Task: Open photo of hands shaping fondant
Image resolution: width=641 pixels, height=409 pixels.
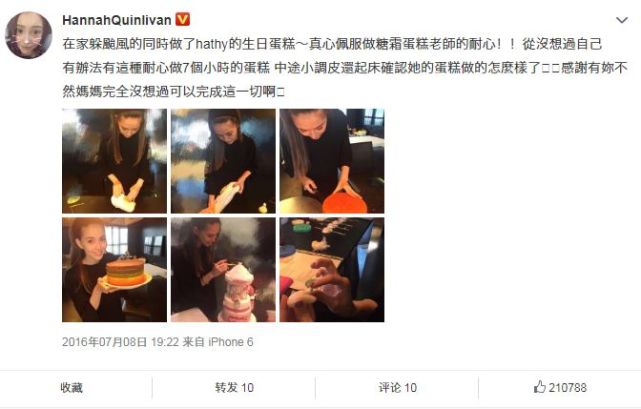Action: [332, 270]
